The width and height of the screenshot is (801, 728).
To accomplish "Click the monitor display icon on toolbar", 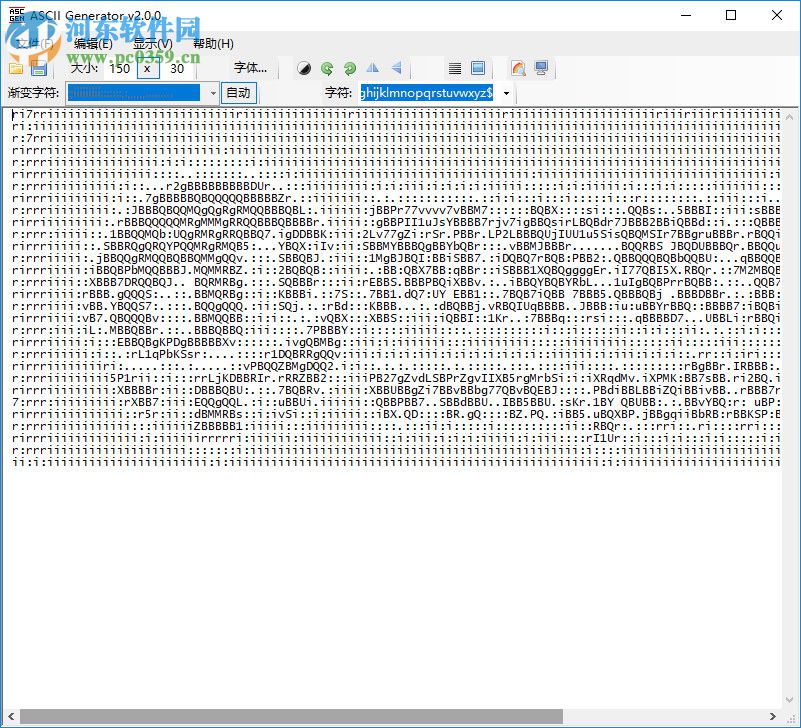I will click(x=541, y=68).
